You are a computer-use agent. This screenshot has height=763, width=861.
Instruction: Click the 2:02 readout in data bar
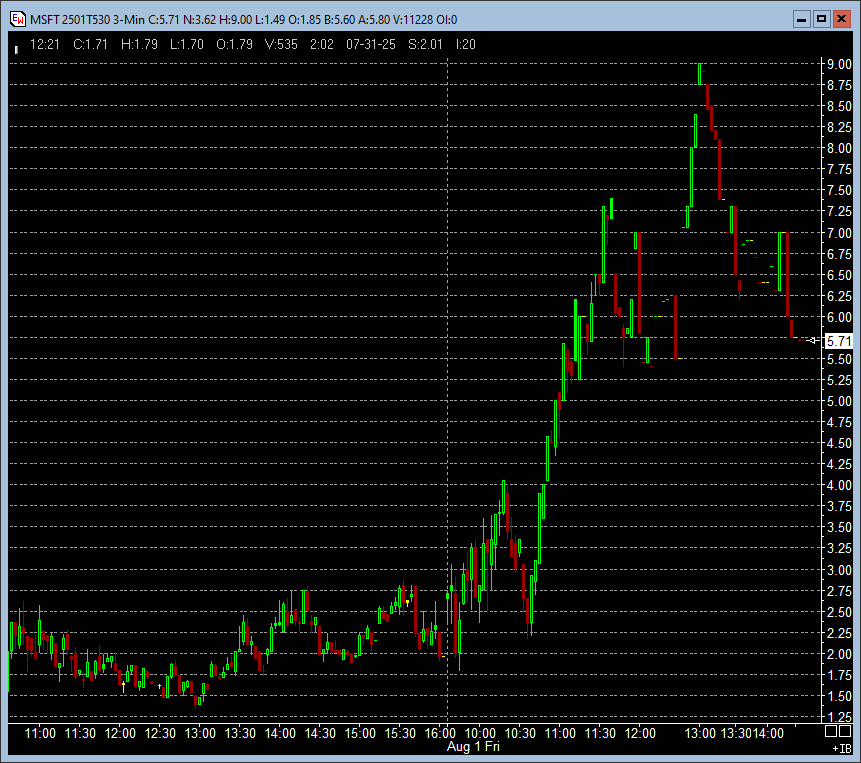pyautogui.click(x=322, y=44)
